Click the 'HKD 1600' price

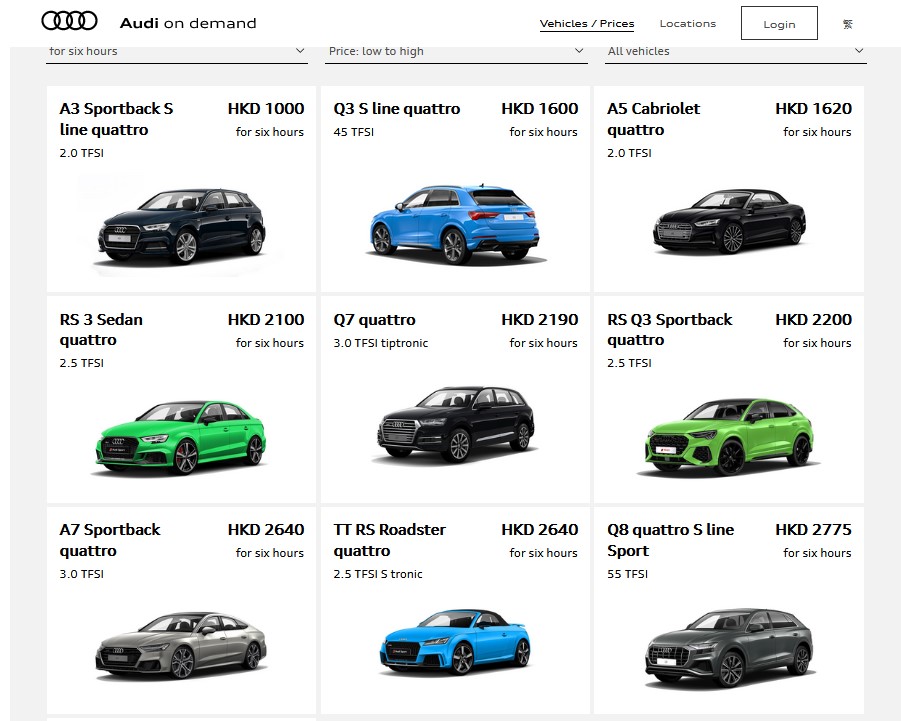[540, 109]
